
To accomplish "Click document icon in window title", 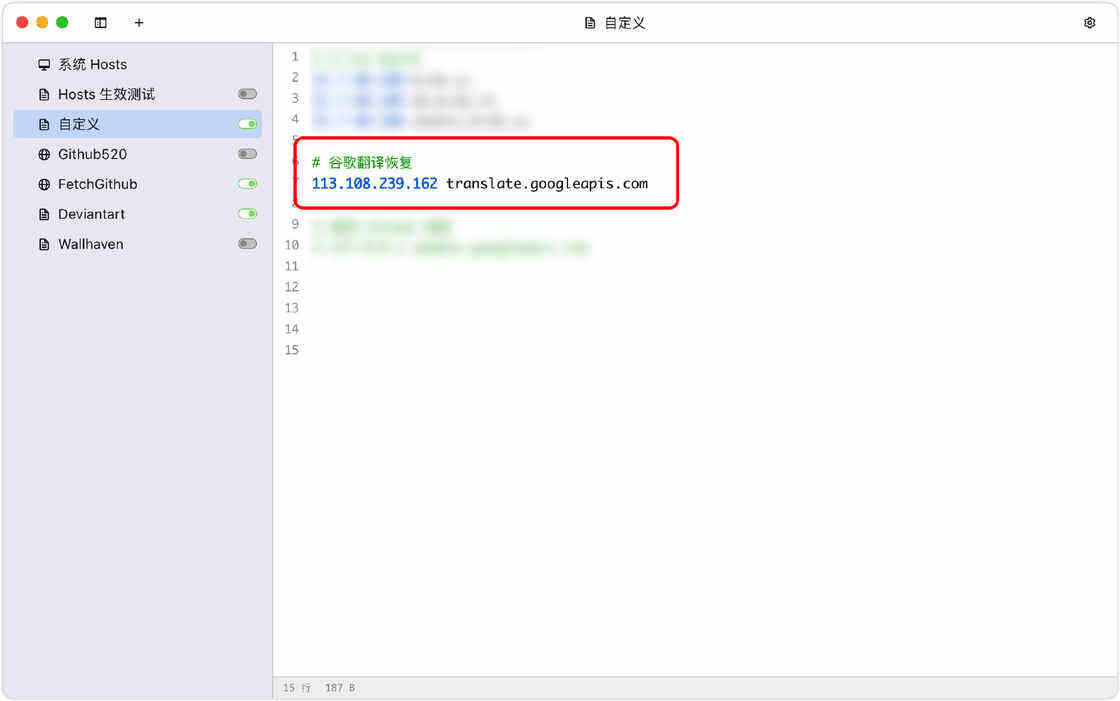I will coord(590,23).
